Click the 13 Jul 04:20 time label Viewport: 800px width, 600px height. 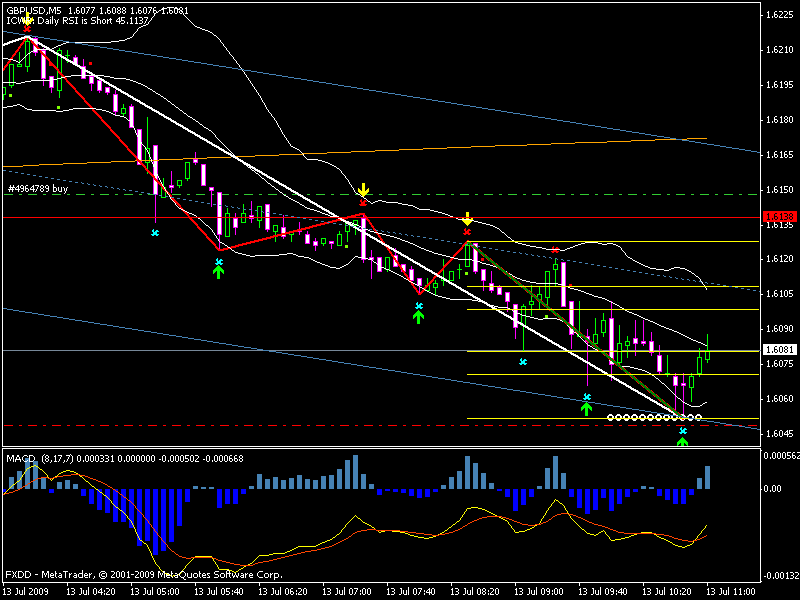pyautogui.click(x=91, y=592)
